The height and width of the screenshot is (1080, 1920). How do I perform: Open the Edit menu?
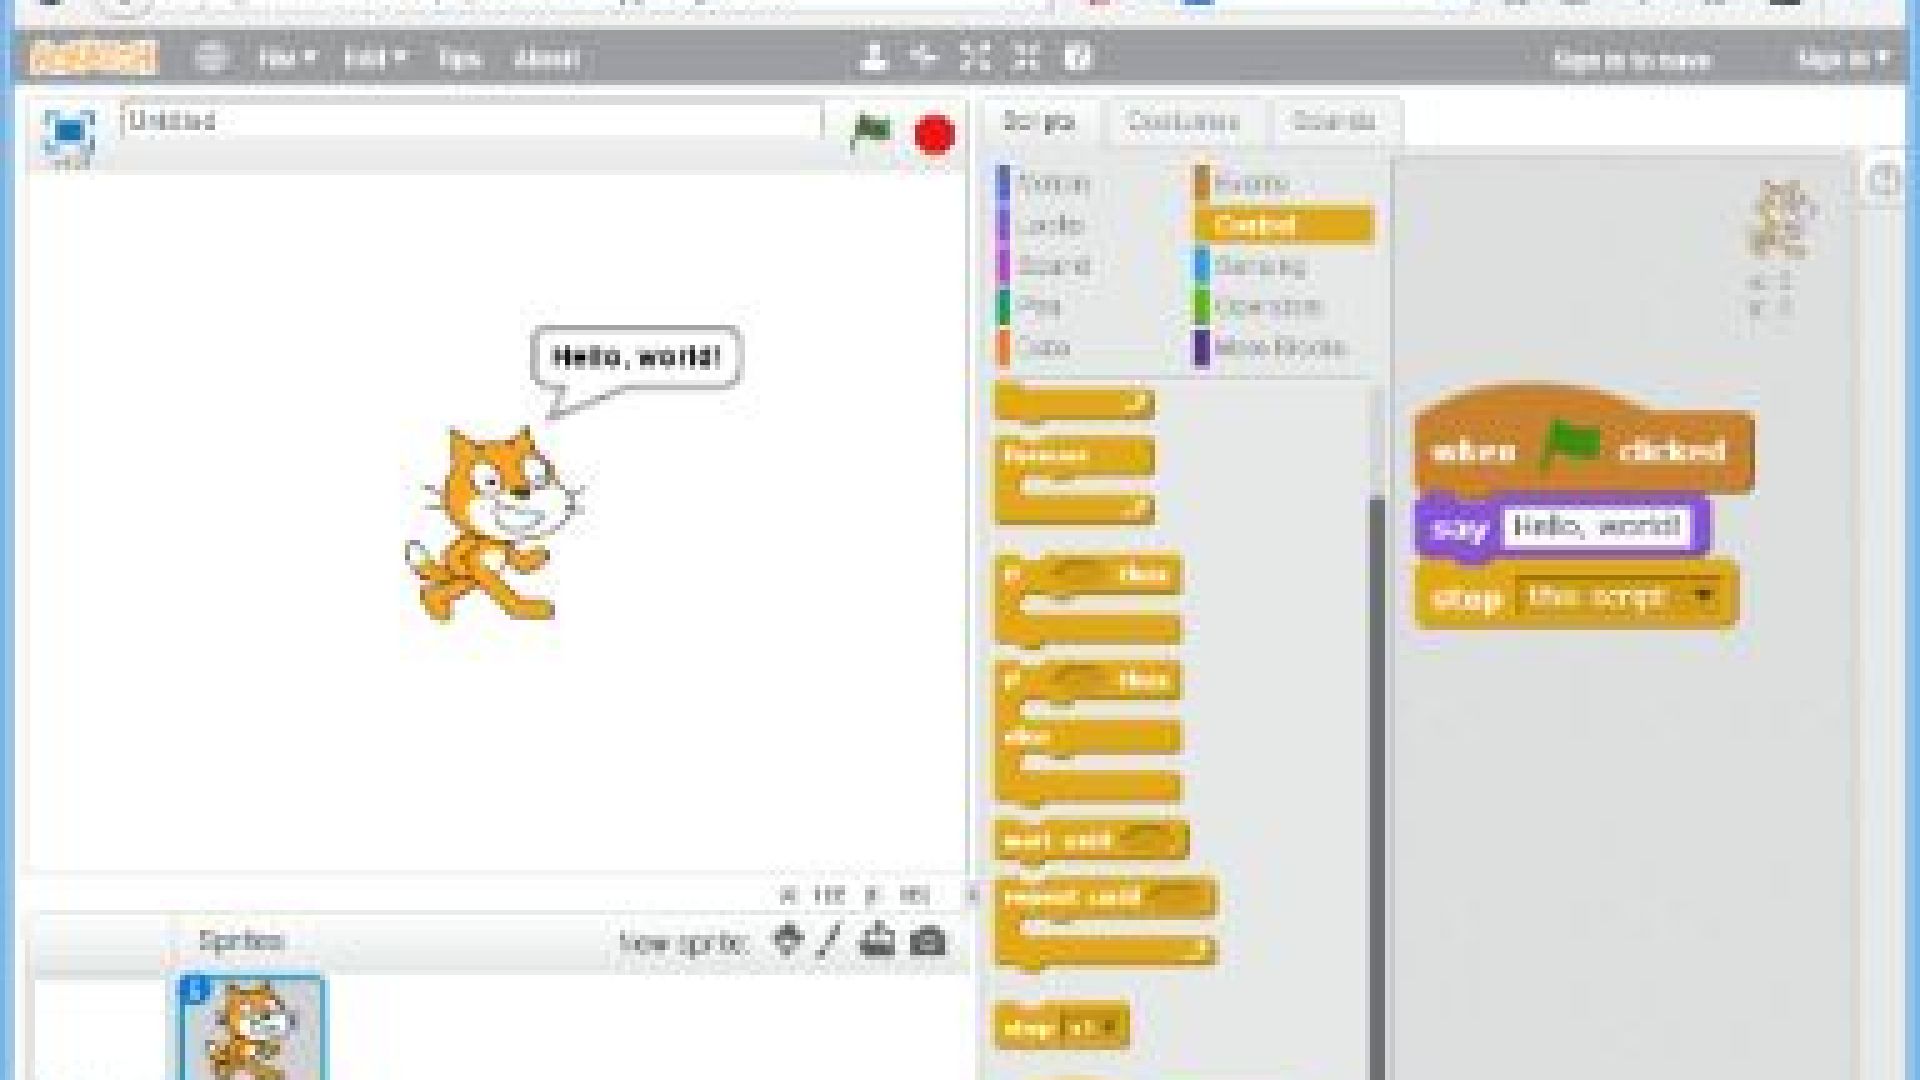(x=373, y=58)
